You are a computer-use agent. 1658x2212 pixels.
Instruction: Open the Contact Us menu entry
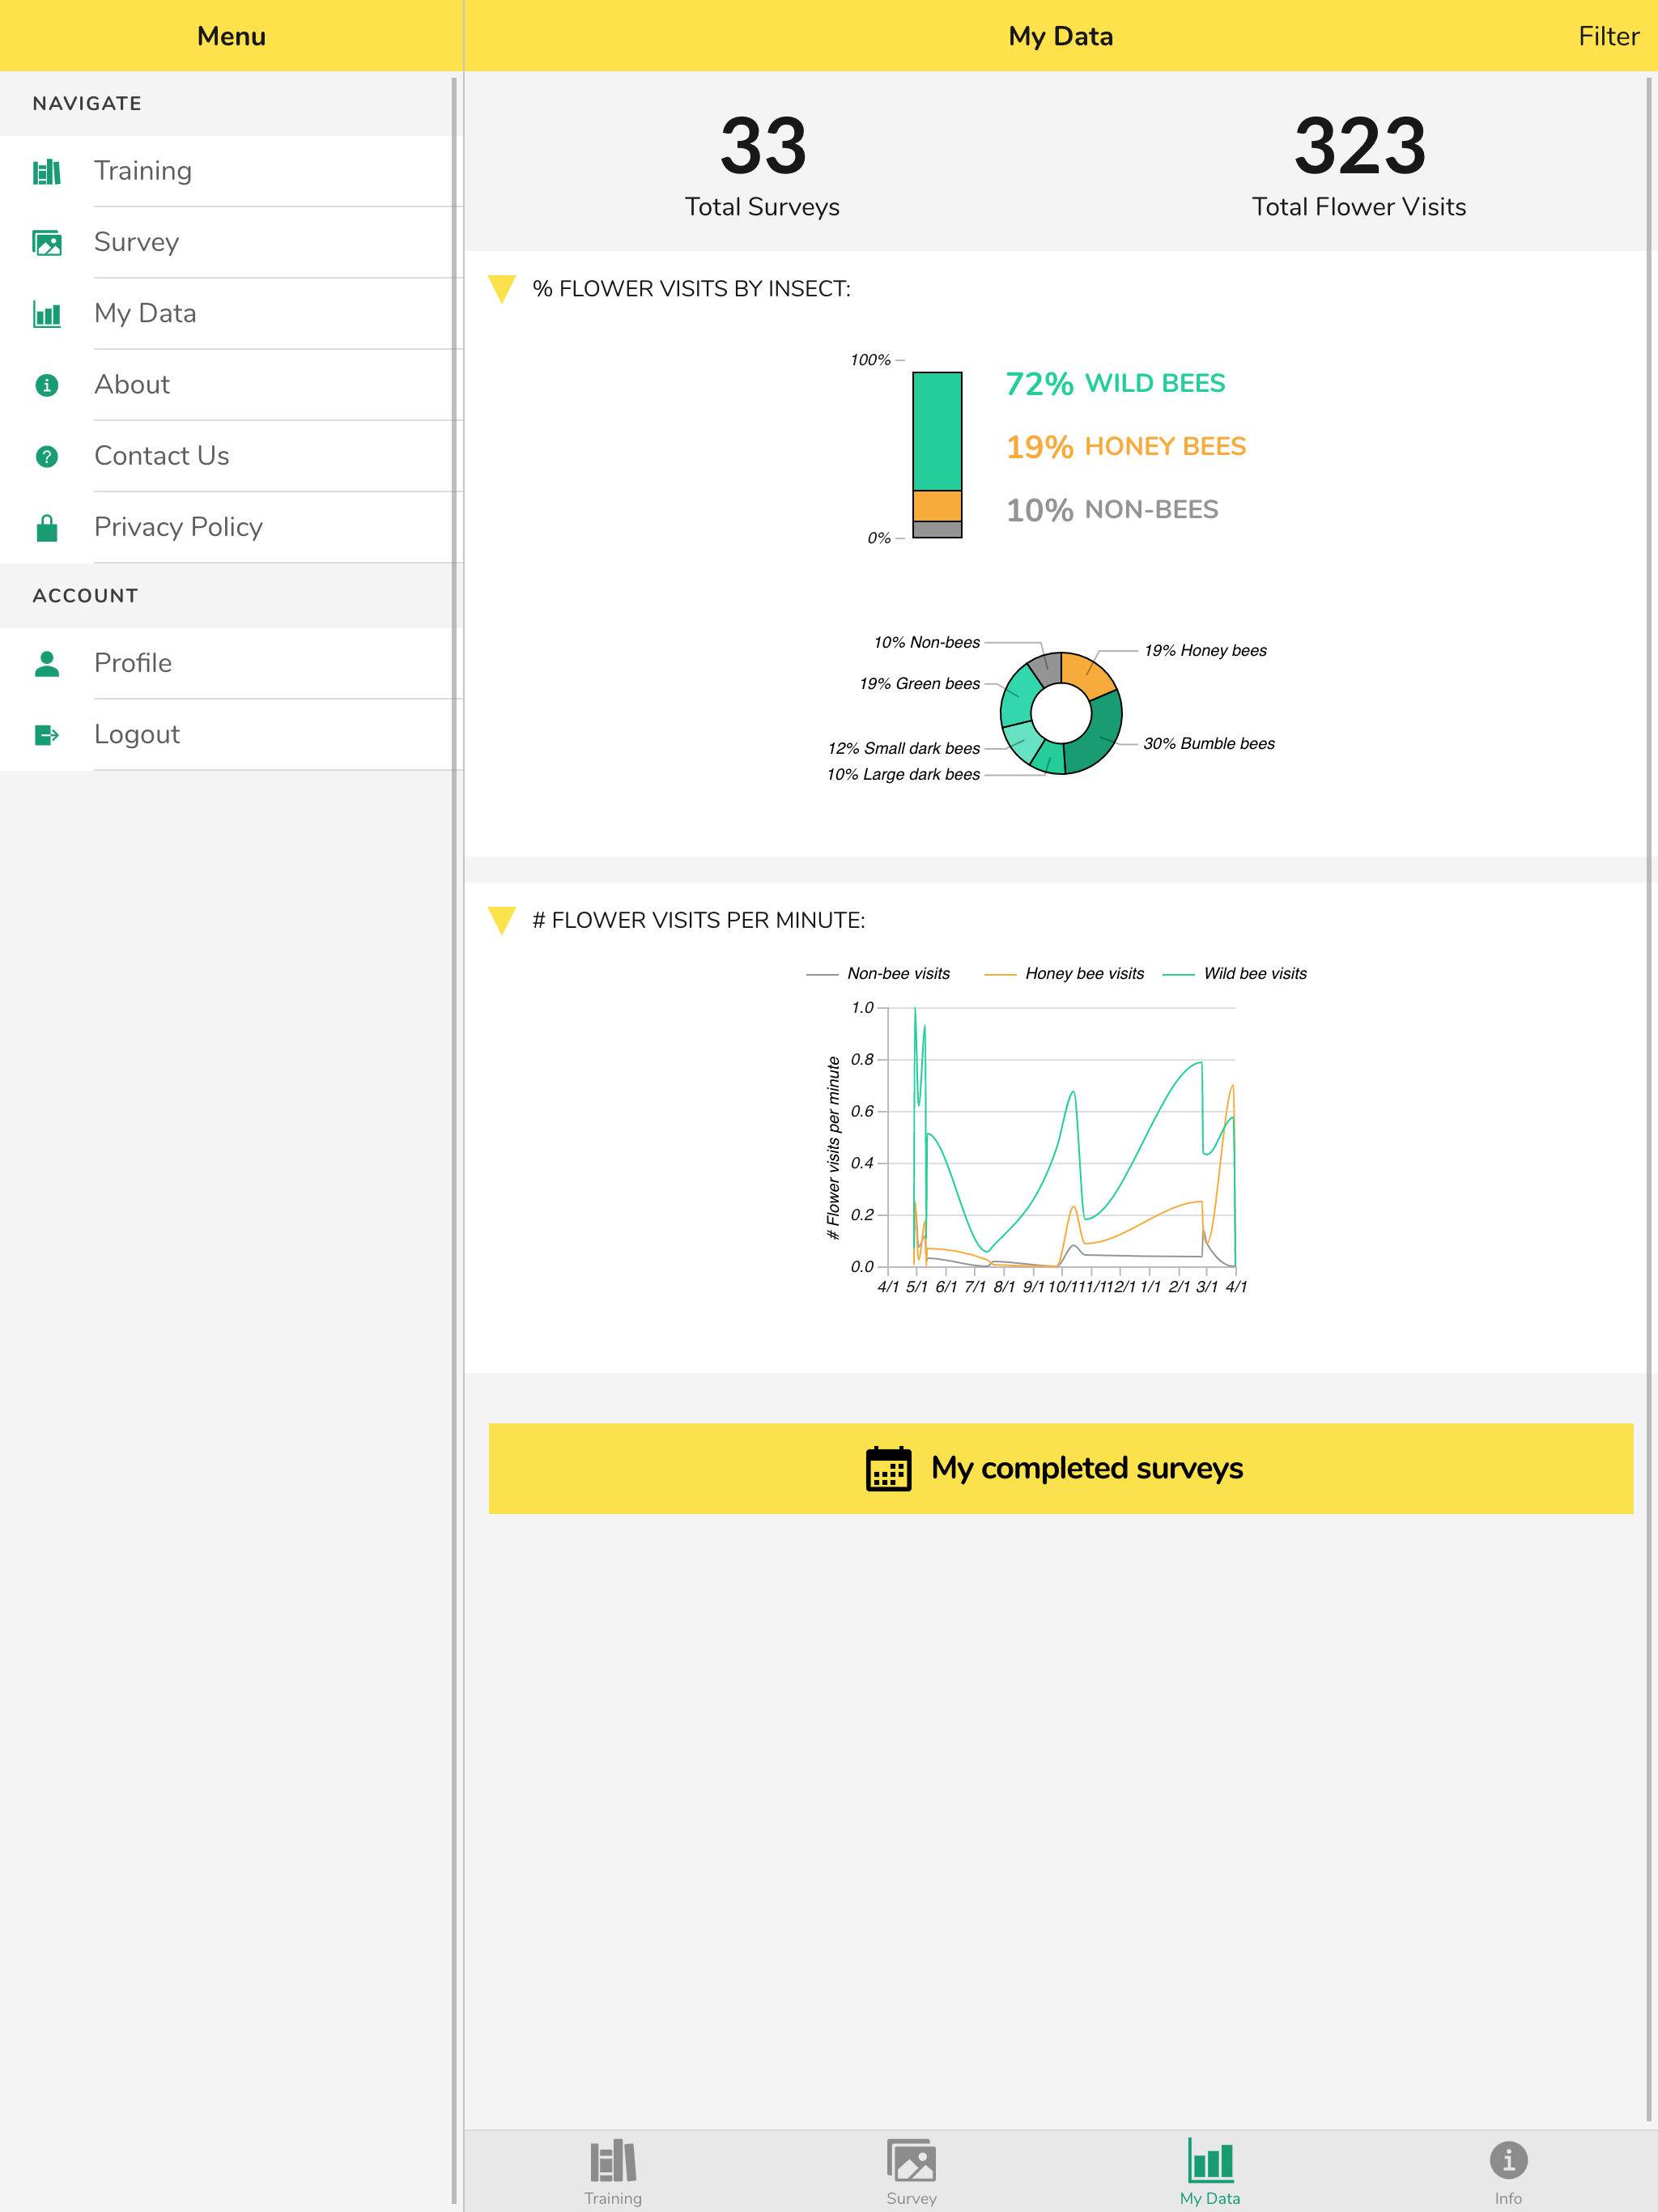coord(162,456)
